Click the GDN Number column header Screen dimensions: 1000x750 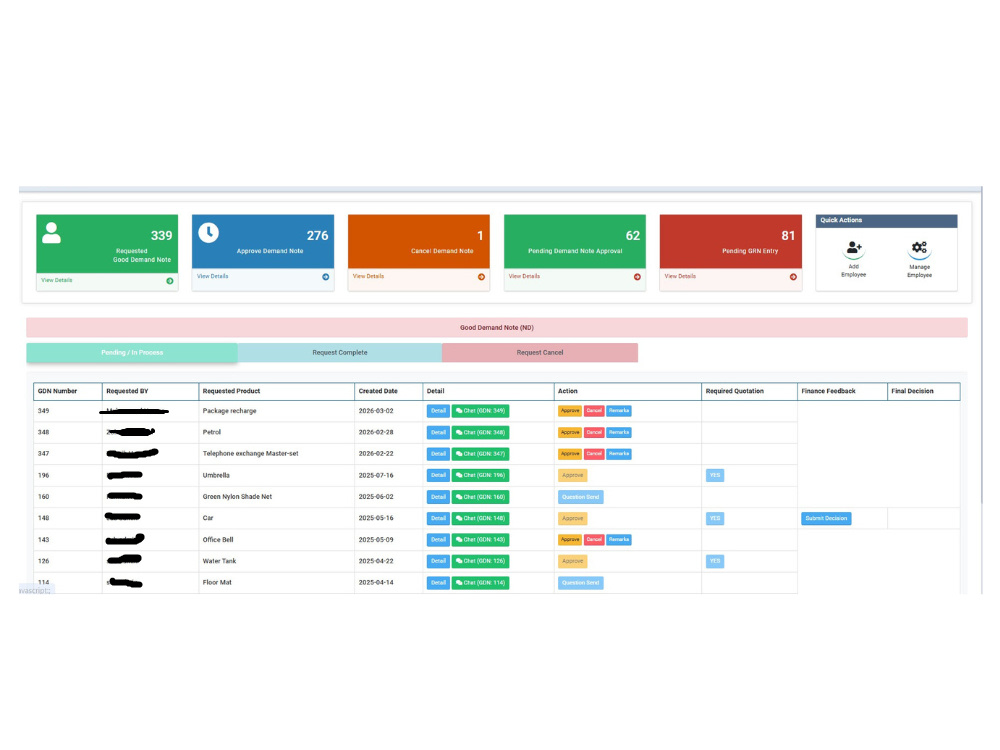[68, 392]
